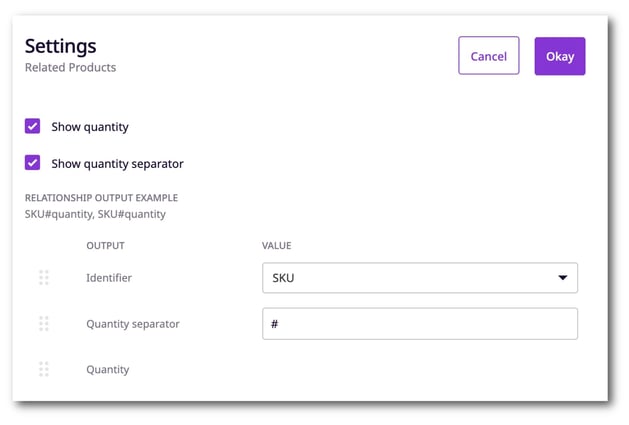Cancel the Related Products settings
Screen dimensions: 629x425
(489, 56)
